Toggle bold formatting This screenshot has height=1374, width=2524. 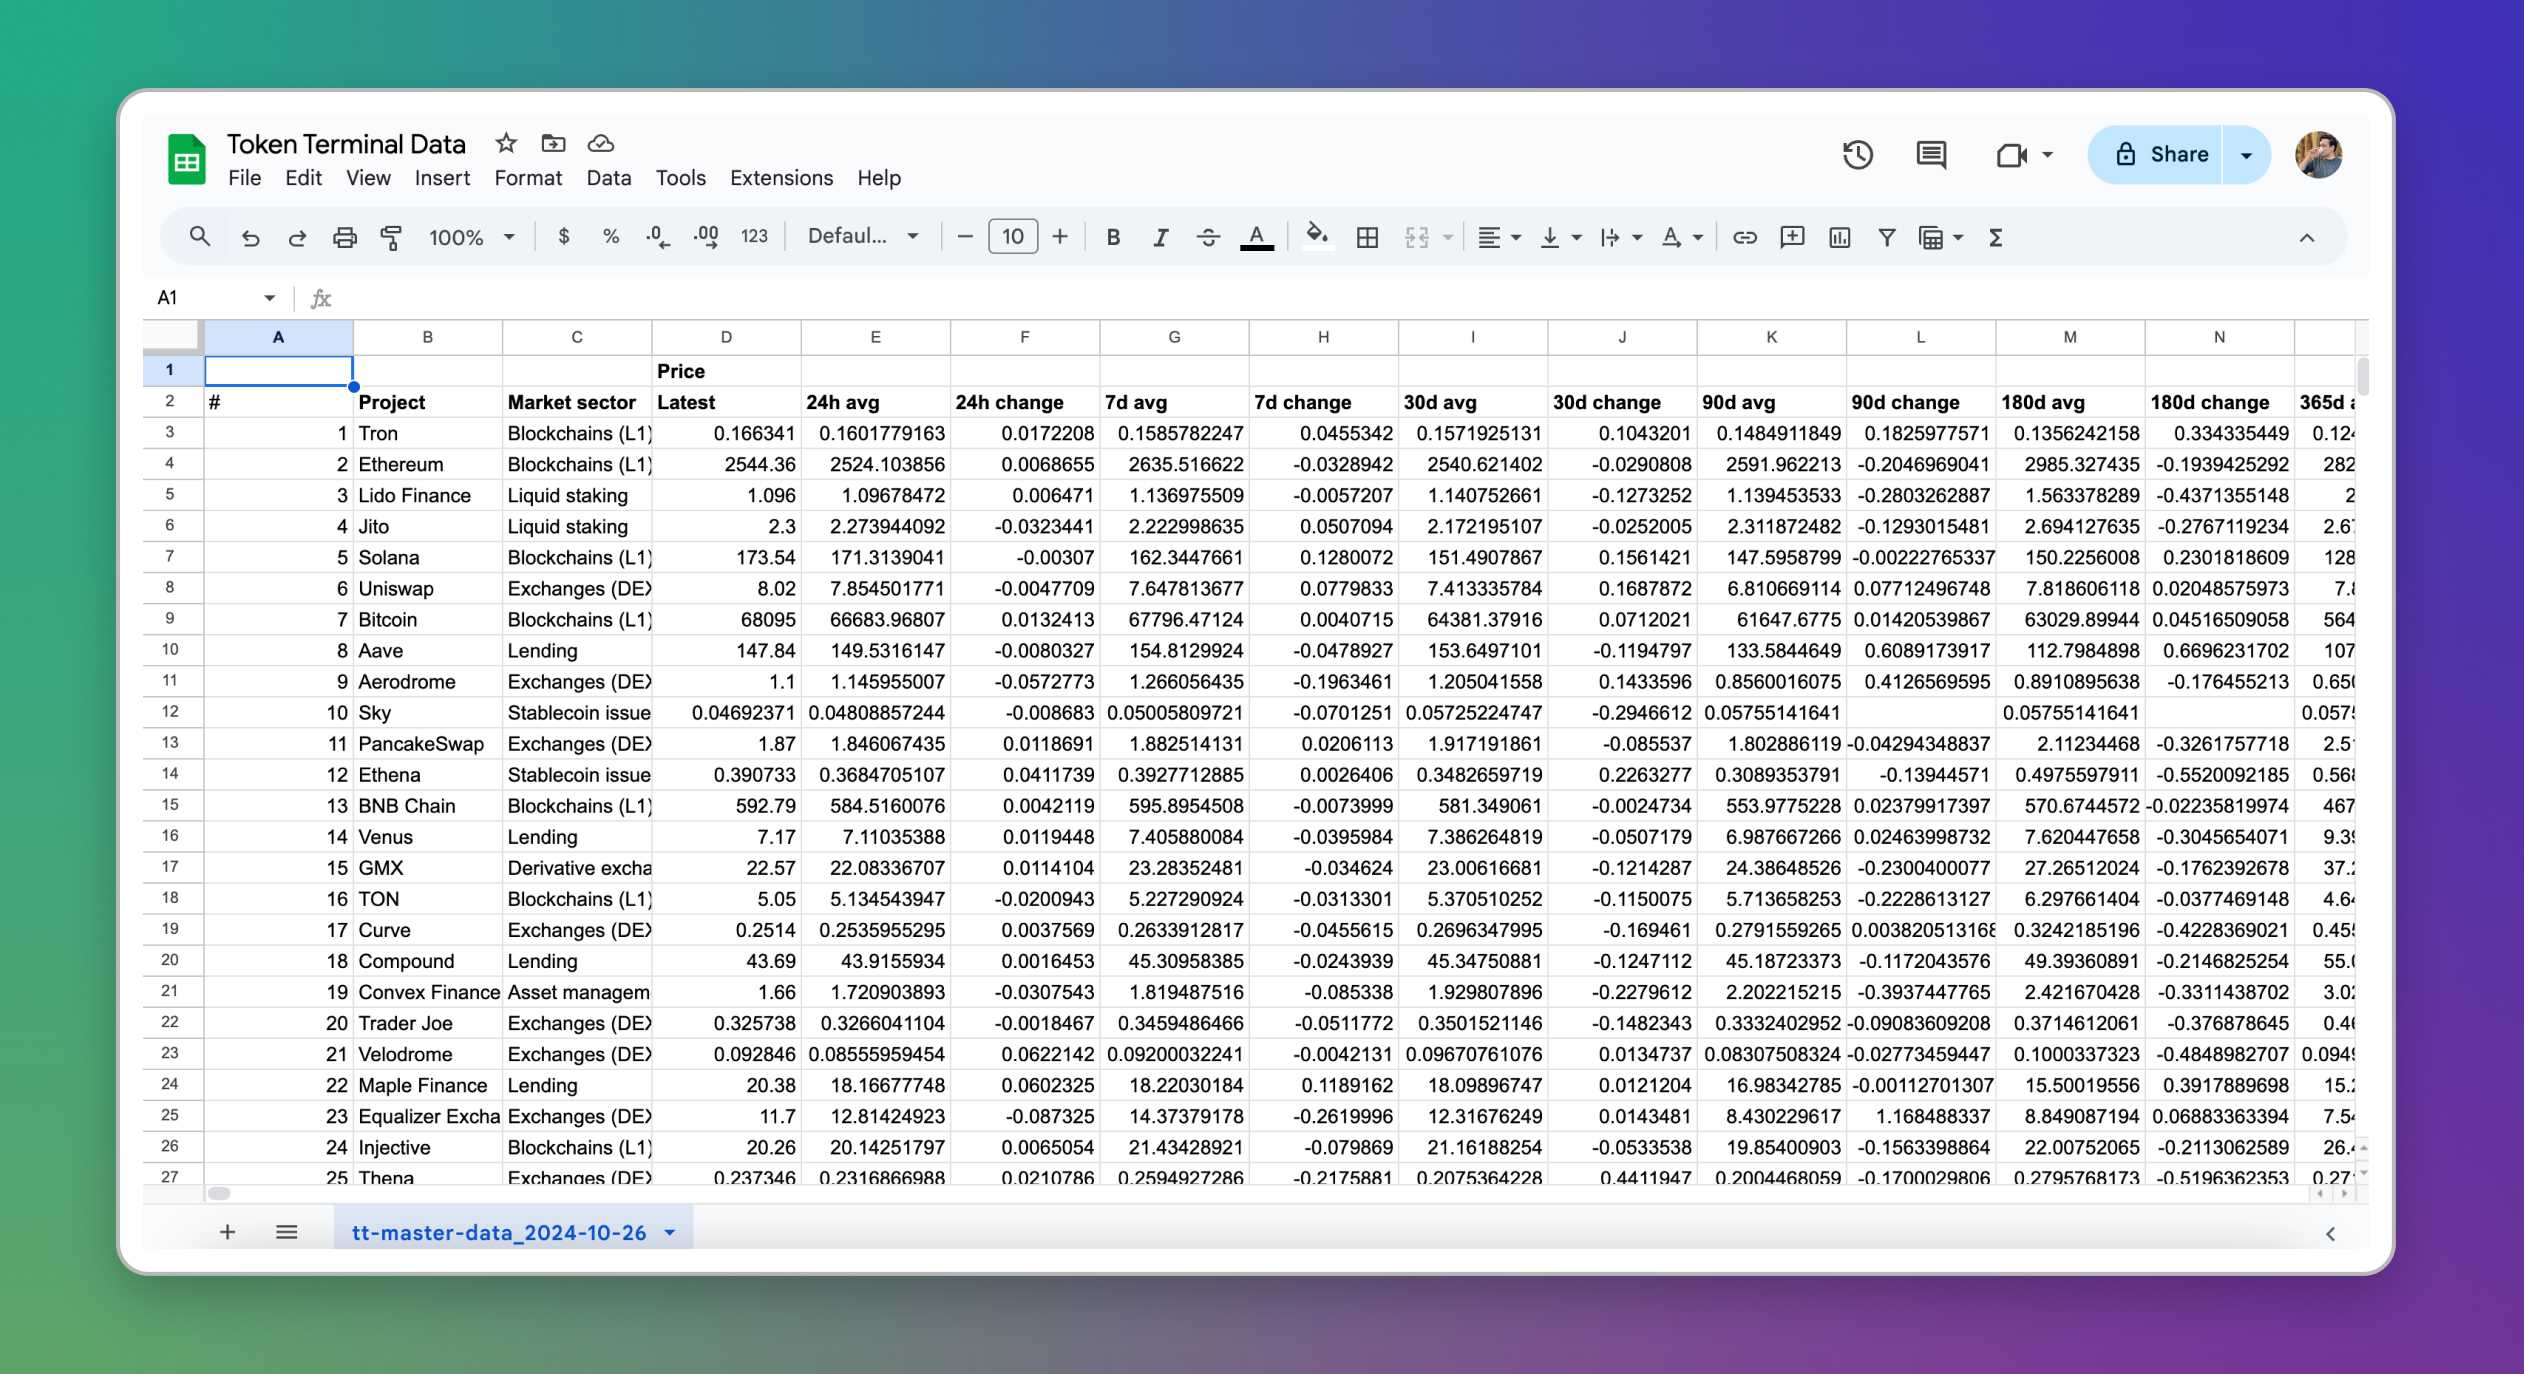pos(1113,238)
